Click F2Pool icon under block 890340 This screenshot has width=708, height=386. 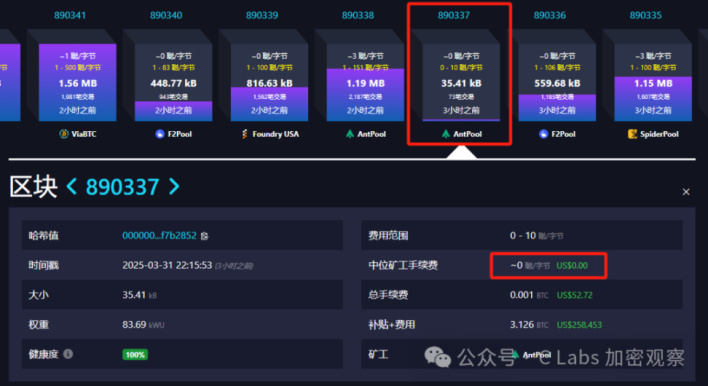pyautogui.click(x=159, y=134)
